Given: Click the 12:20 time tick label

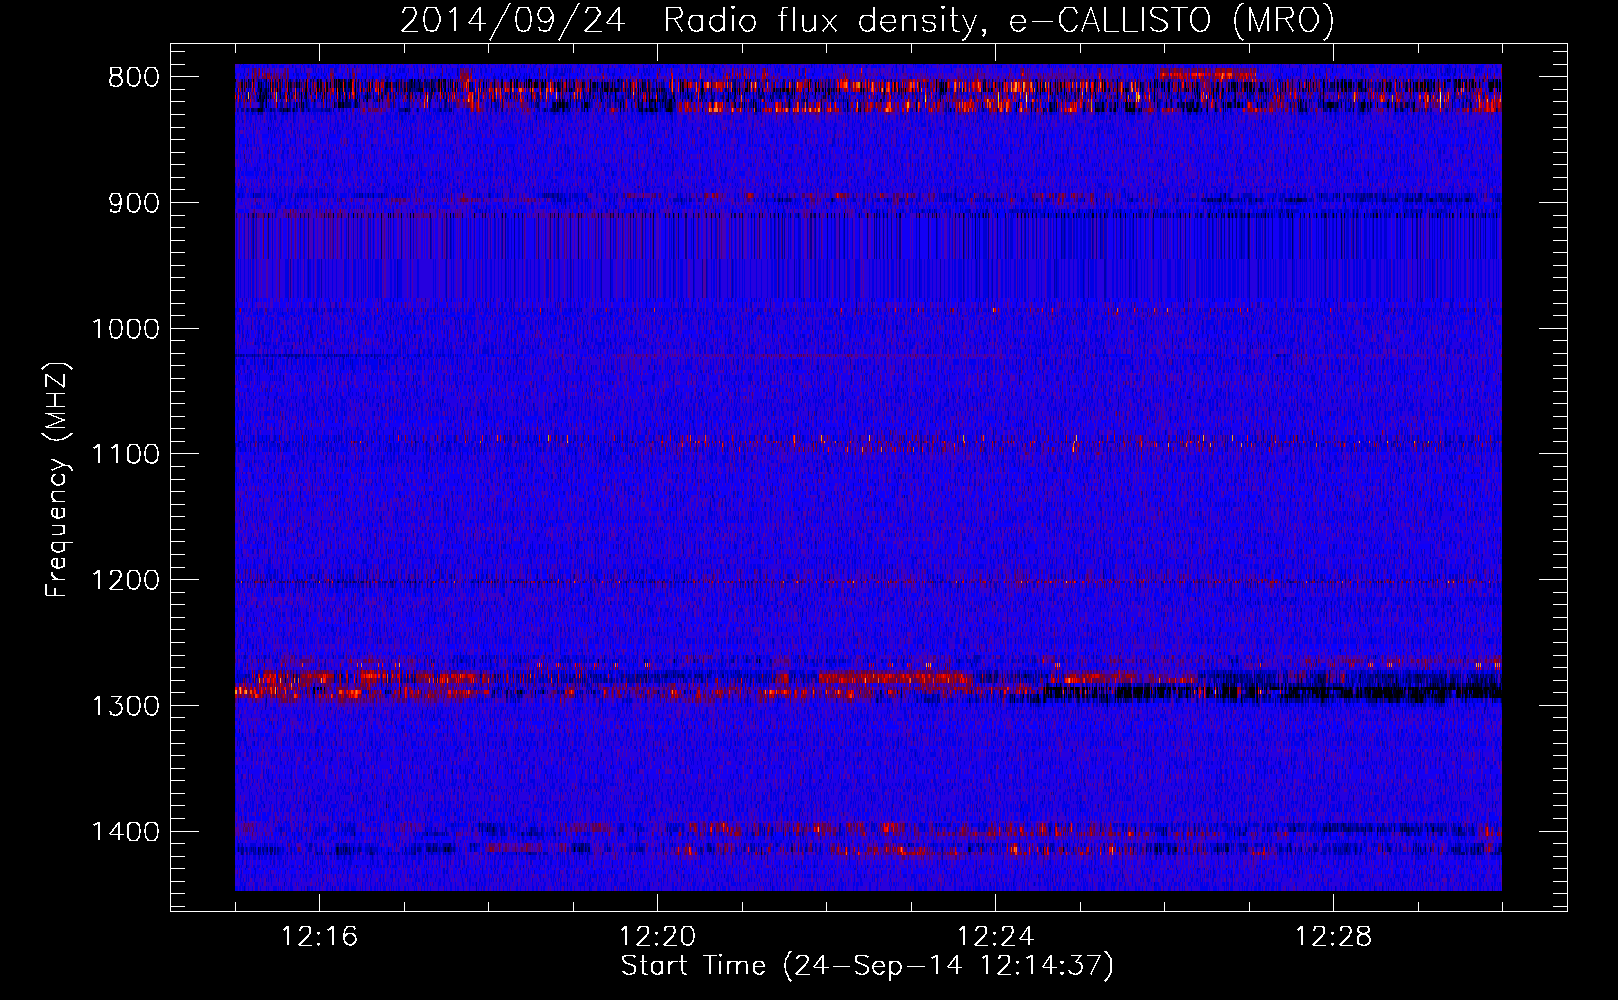Looking at the screenshot, I should [x=657, y=937].
